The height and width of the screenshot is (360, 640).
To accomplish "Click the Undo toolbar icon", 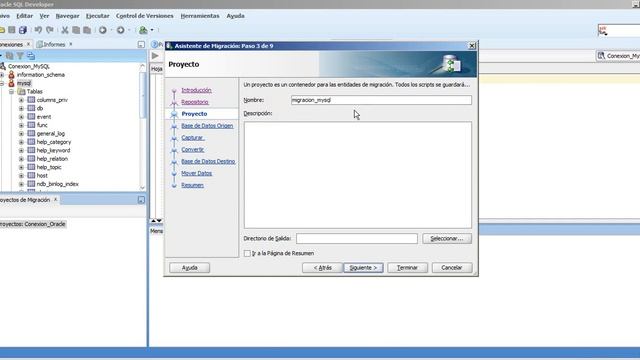I will tap(38, 30).
